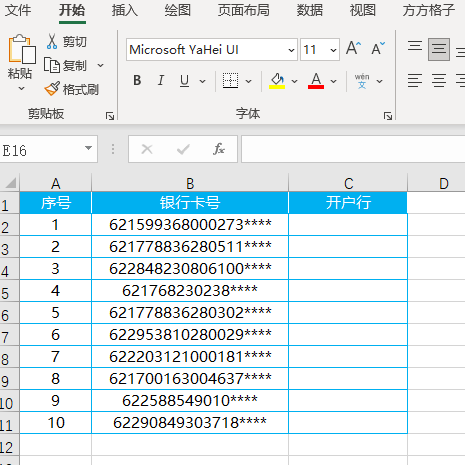Viewport: 465px width, 465px height.
Task: Expand the Copy options dropdown
Action: pos(100,65)
